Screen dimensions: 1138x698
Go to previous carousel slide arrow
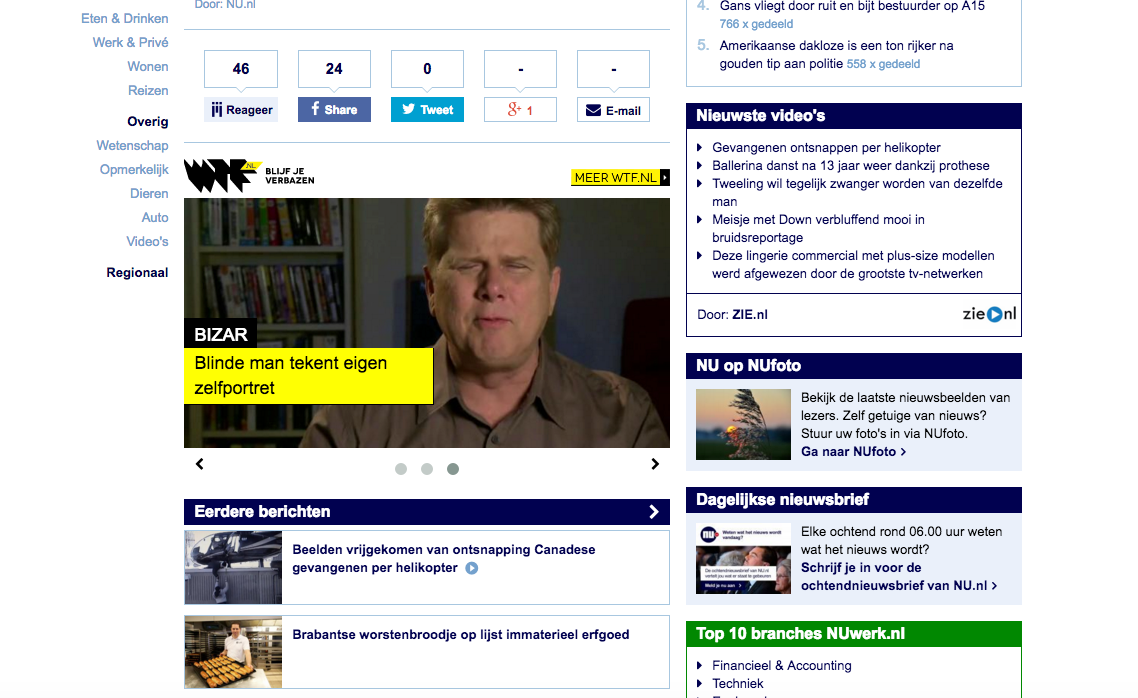tap(200, 464)
